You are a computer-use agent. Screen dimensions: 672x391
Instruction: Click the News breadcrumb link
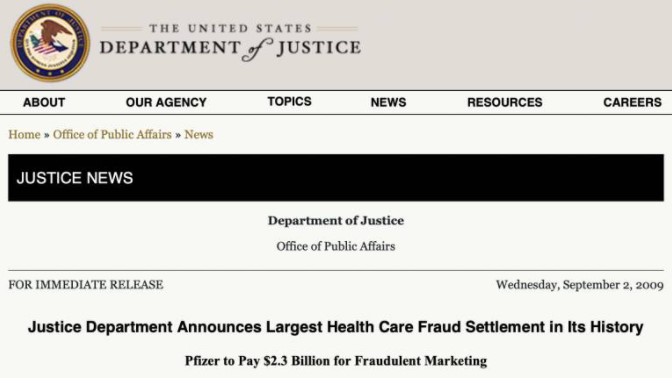[x=199, y=135]
